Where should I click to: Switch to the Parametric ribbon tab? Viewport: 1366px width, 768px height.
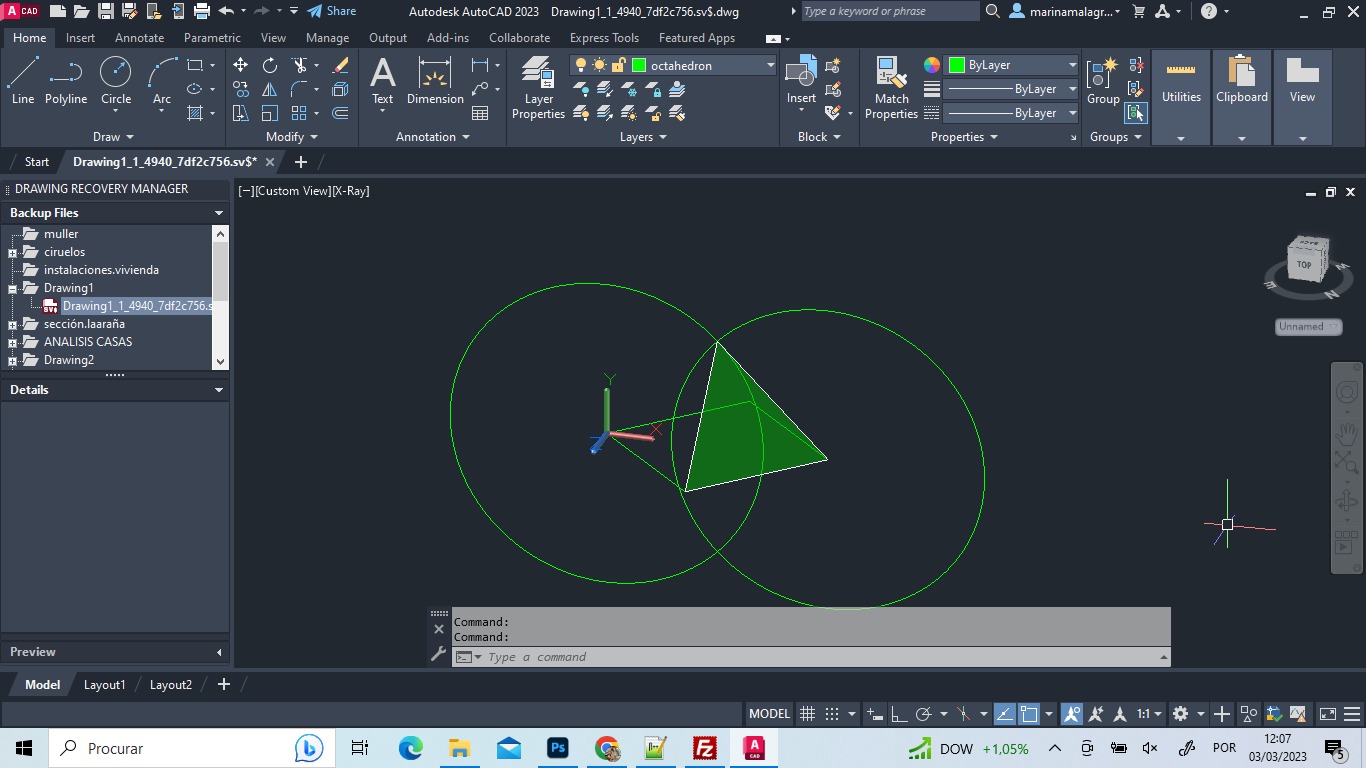(212, 38)
